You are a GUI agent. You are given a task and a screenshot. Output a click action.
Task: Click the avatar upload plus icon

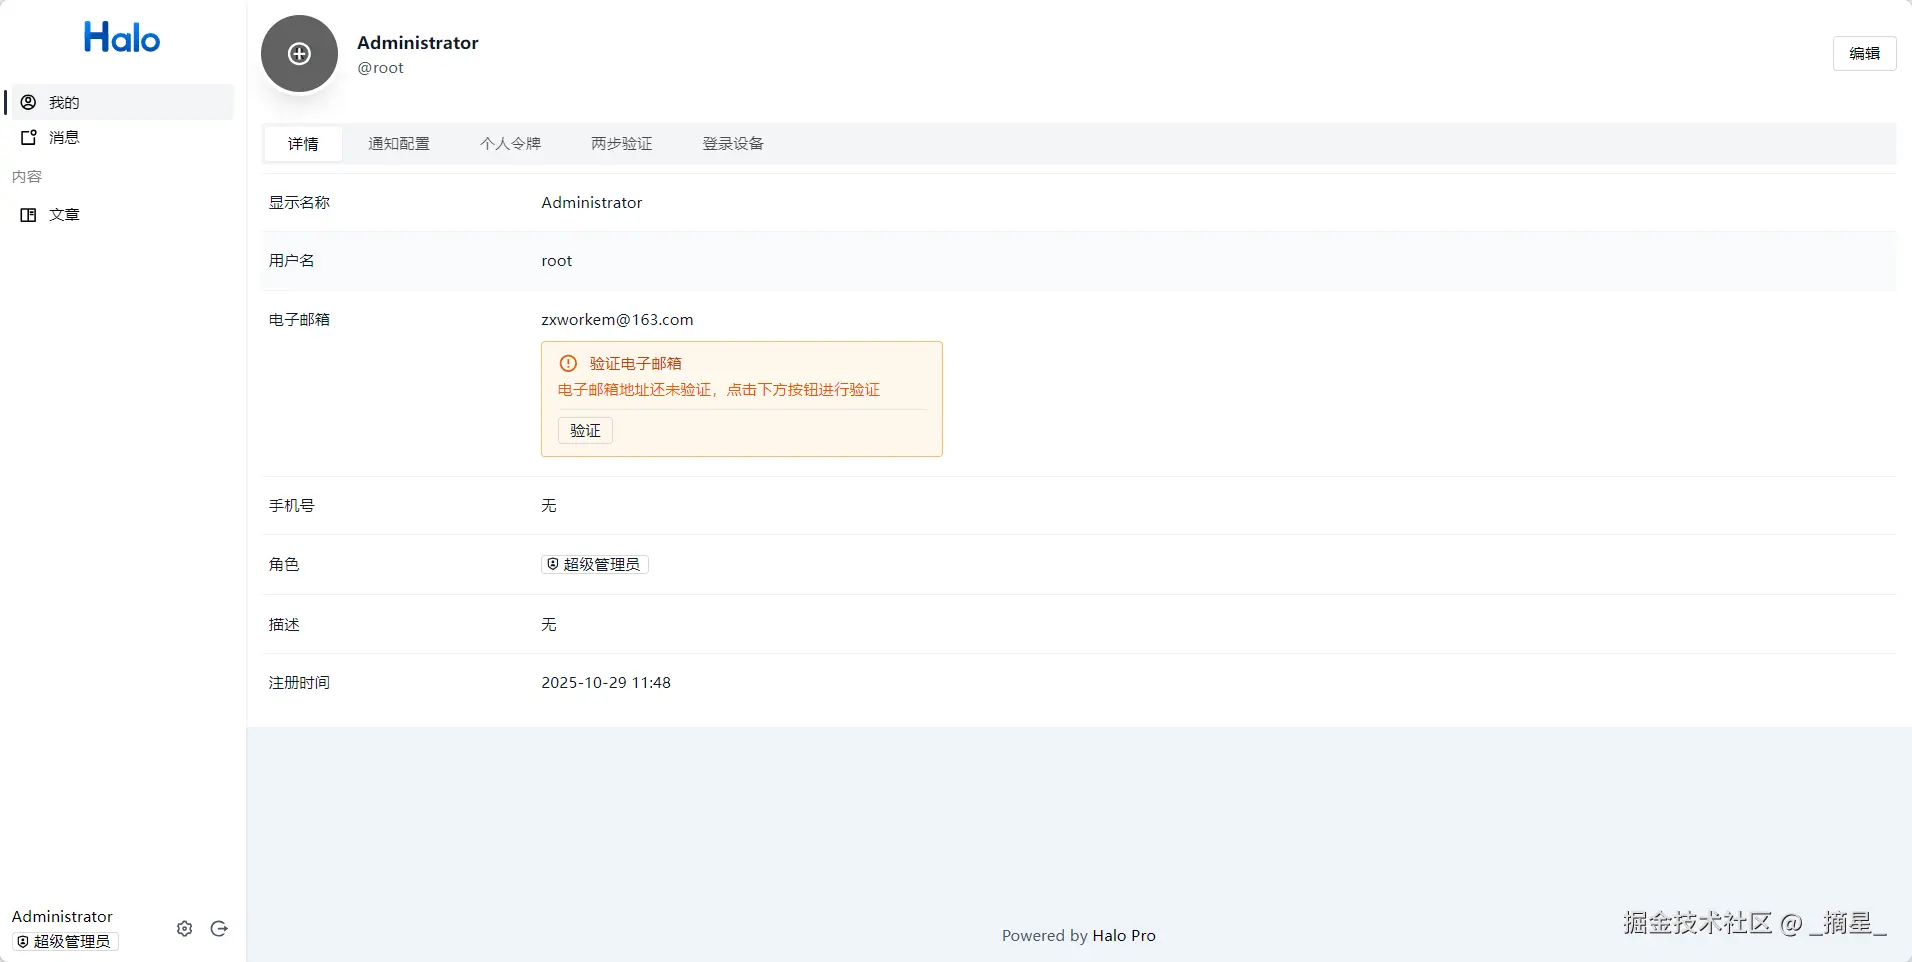[299, 54]
